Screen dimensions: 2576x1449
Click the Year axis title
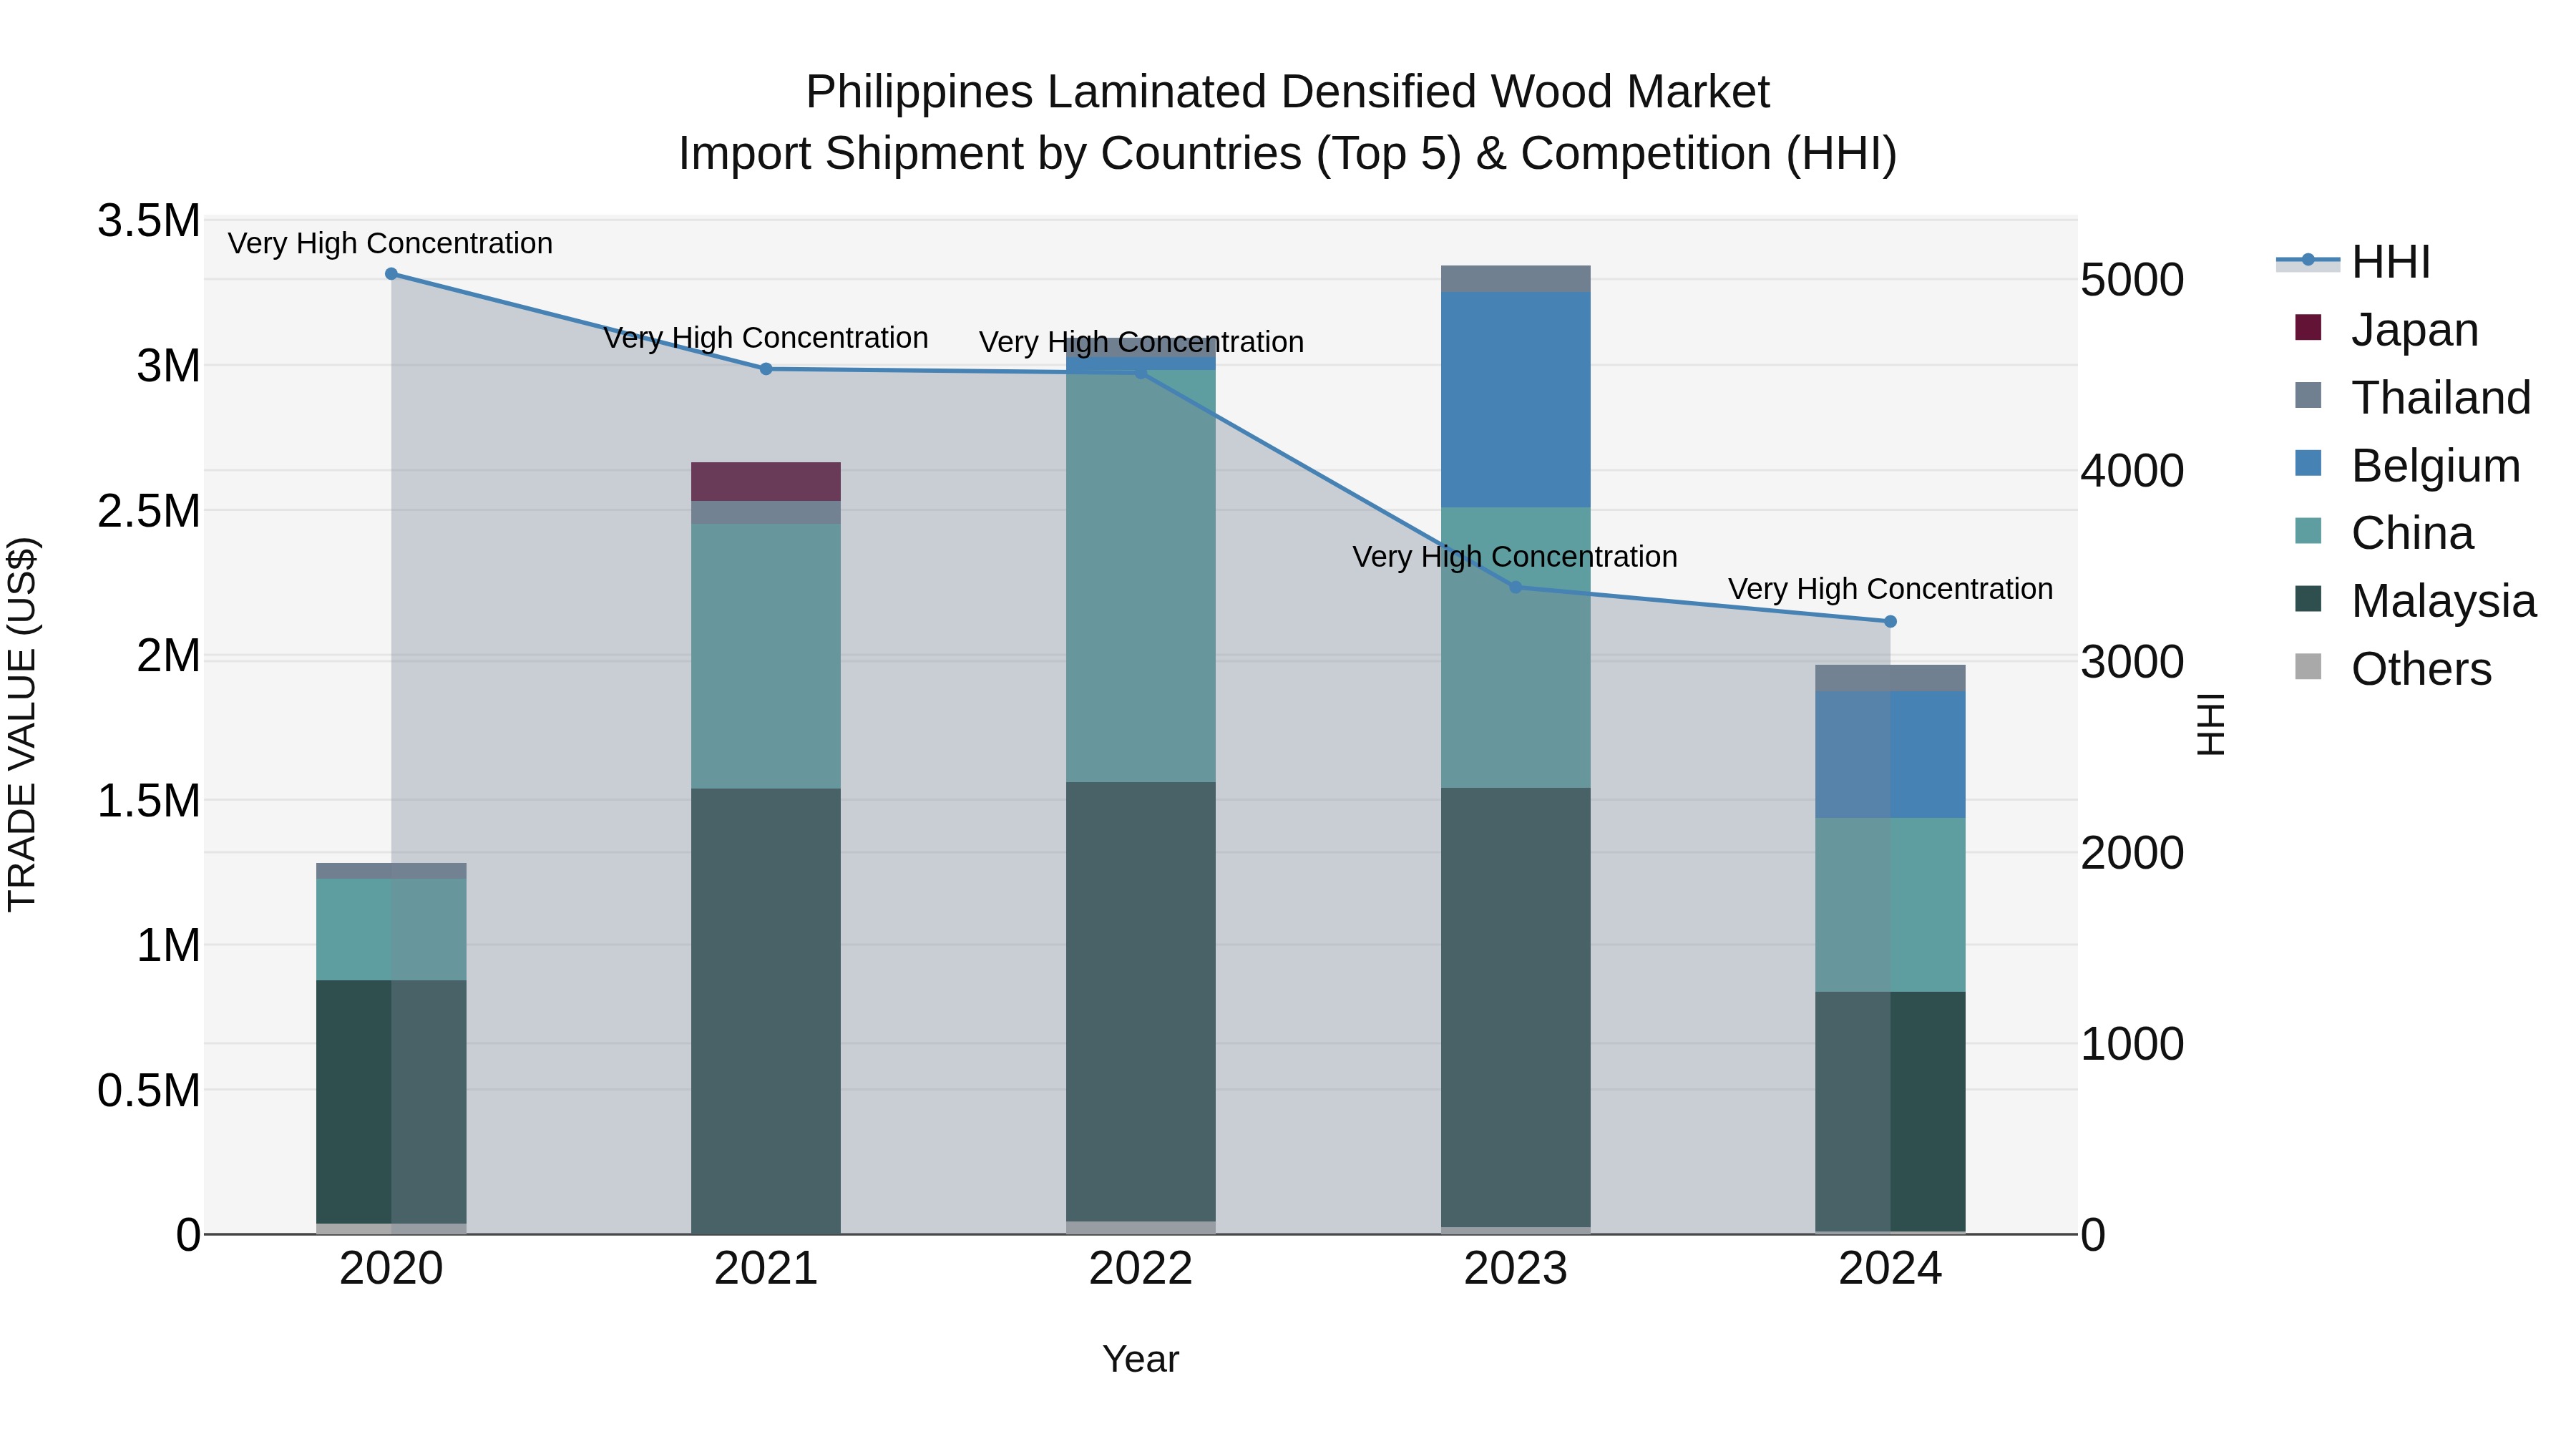click(x=1141, y=1359)
